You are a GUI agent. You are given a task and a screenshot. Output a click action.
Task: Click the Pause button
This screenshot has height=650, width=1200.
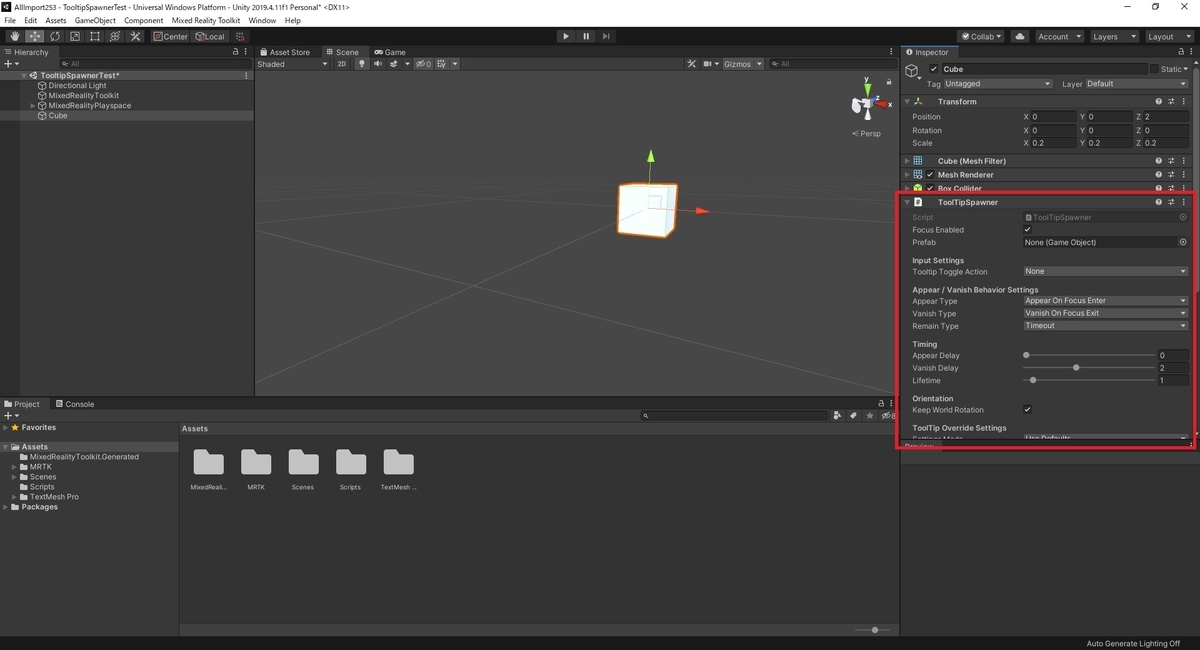(x=586, y=36)
